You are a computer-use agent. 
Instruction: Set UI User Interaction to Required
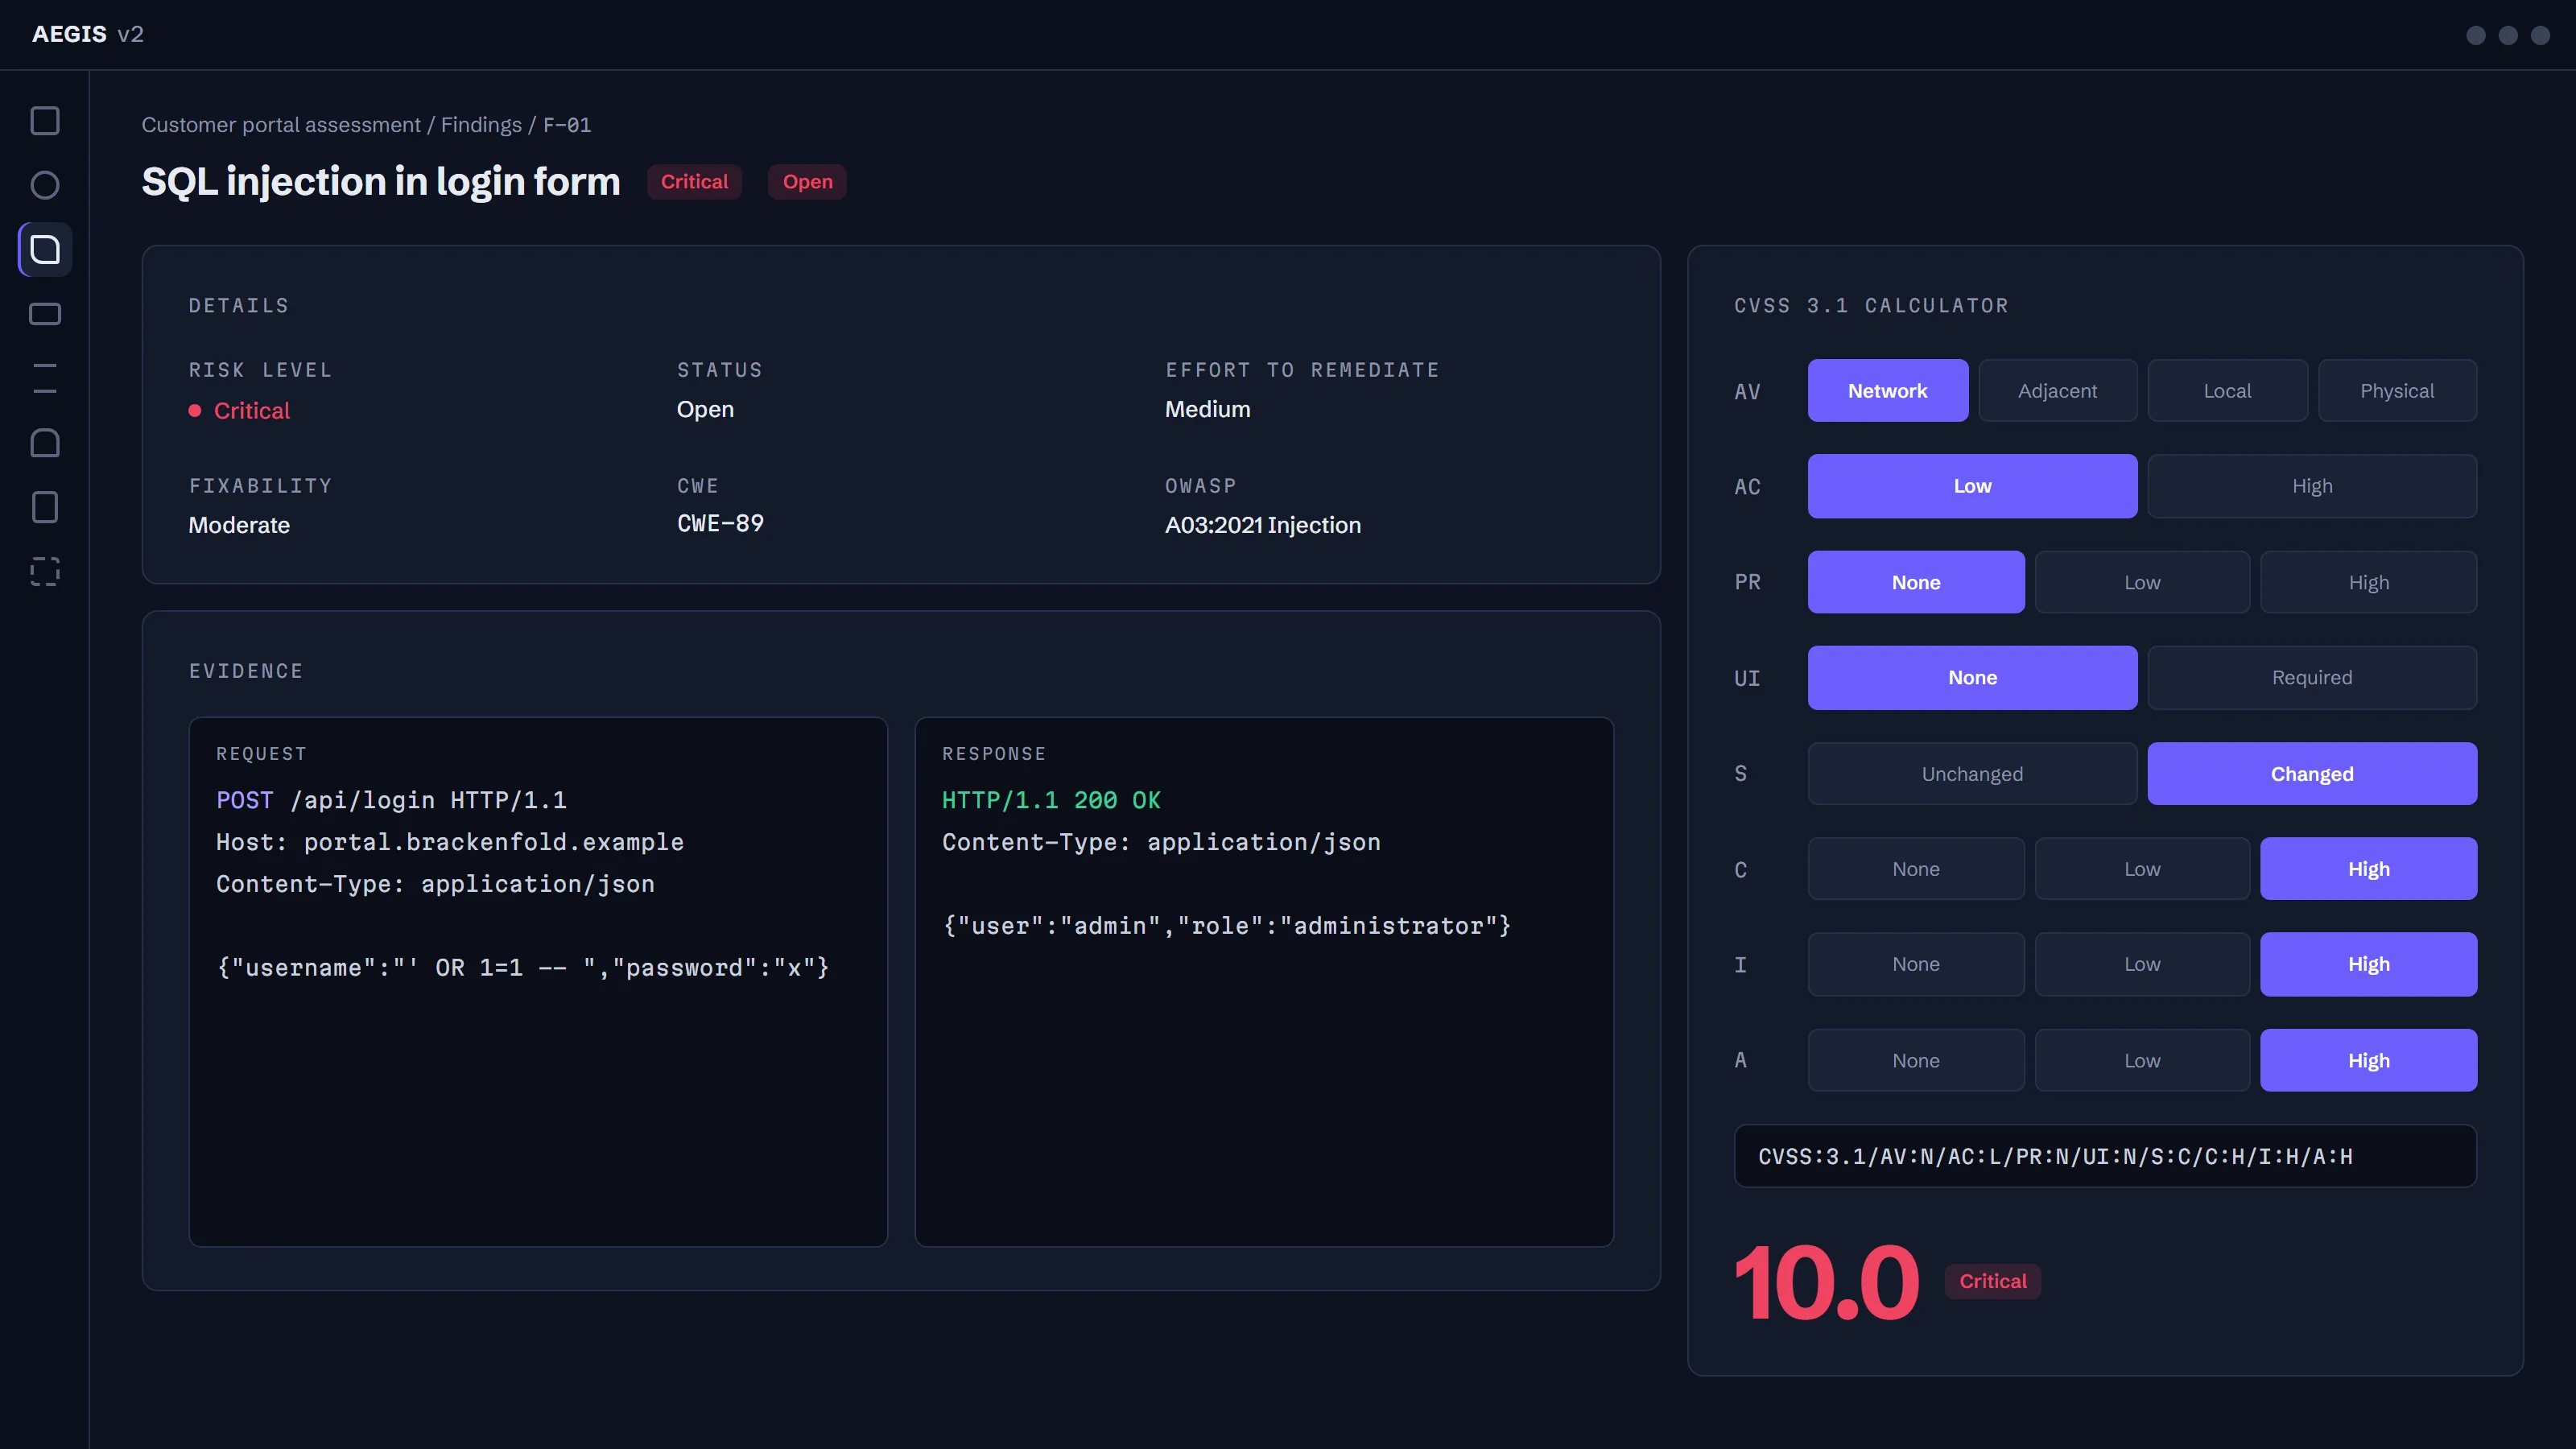(2312, 678)
